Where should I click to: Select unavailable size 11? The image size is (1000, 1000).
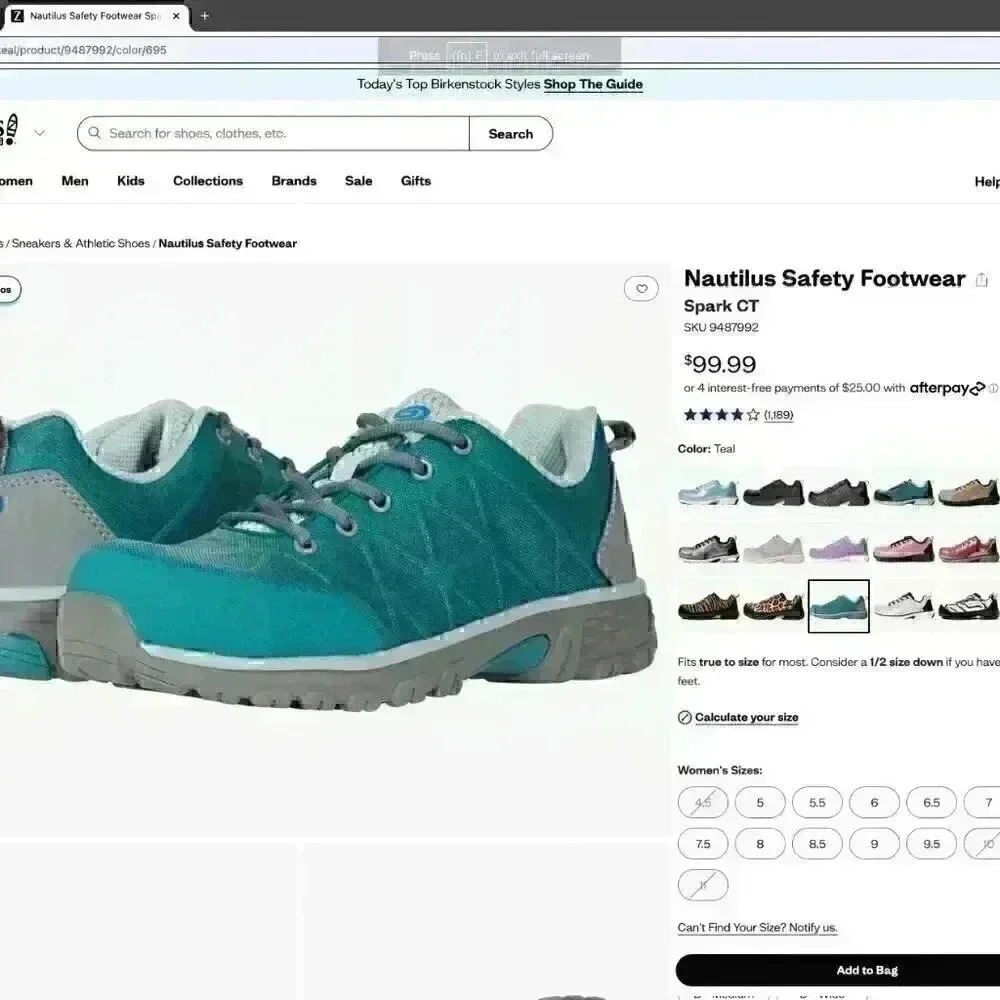point(703,885)
